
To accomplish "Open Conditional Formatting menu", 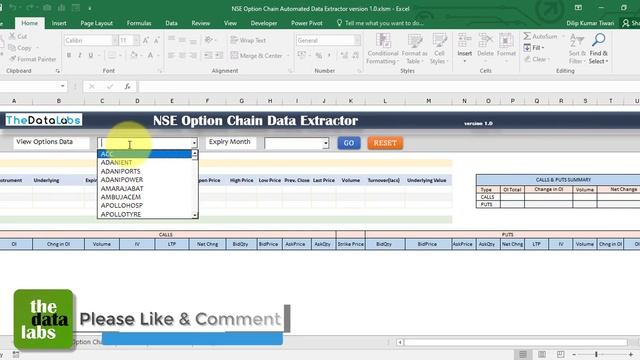I will tap(382, 49).
